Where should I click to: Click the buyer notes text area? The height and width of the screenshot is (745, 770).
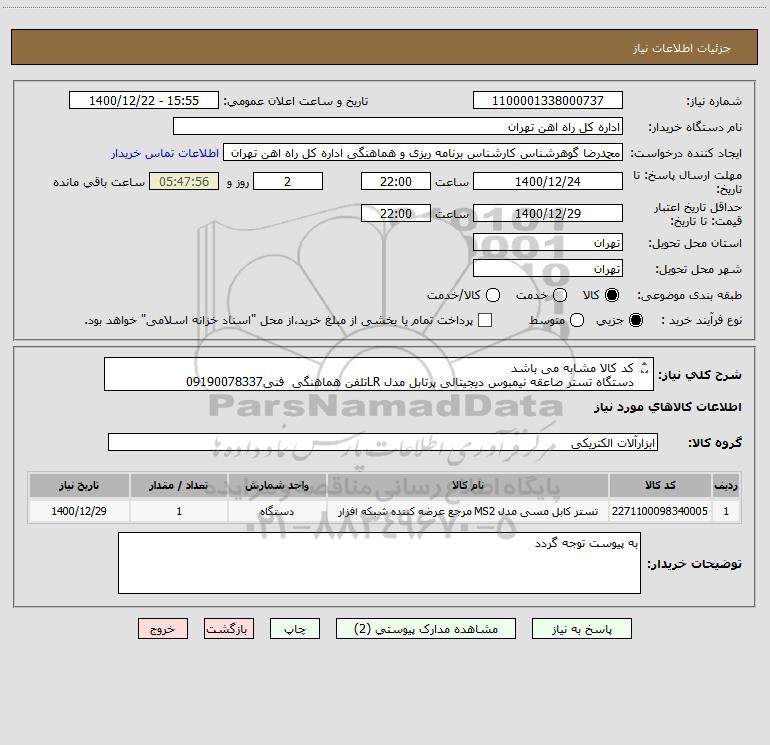point(379,563)
